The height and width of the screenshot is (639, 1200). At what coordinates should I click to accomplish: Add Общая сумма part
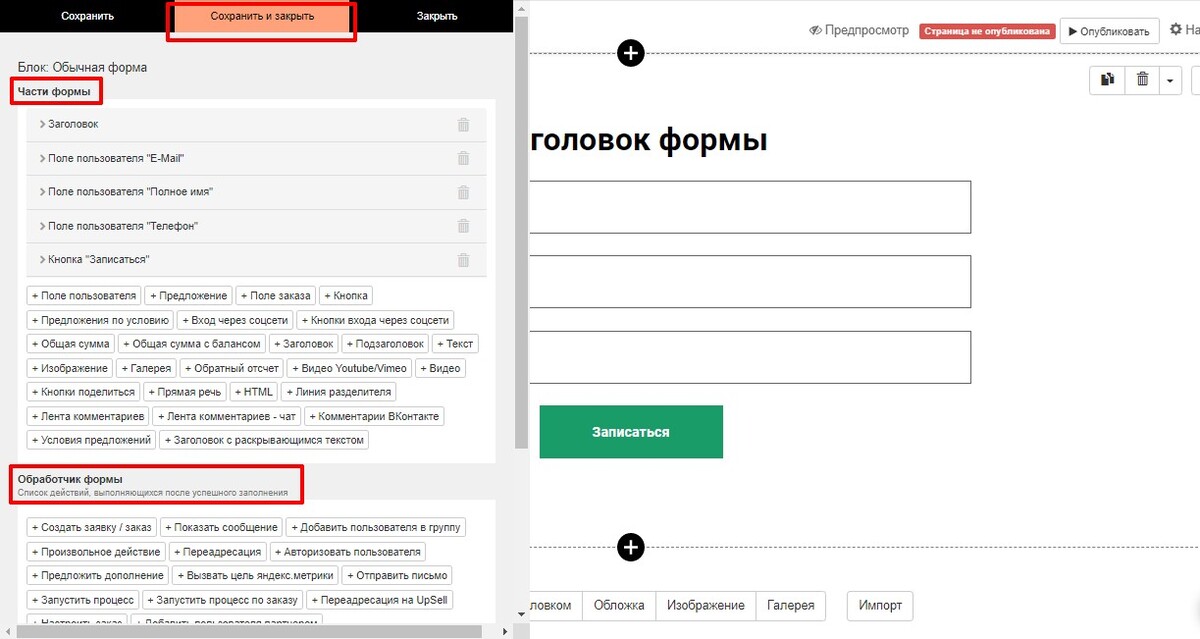tap(71, 344)
